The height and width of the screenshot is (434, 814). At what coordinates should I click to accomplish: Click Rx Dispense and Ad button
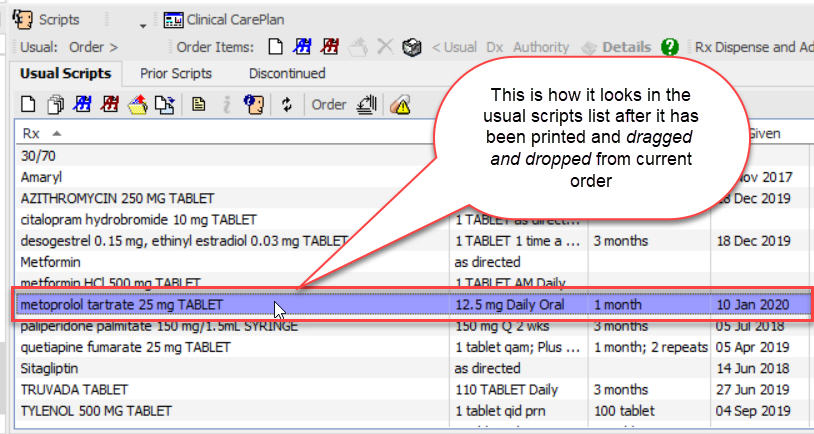(x=753, y=47)
